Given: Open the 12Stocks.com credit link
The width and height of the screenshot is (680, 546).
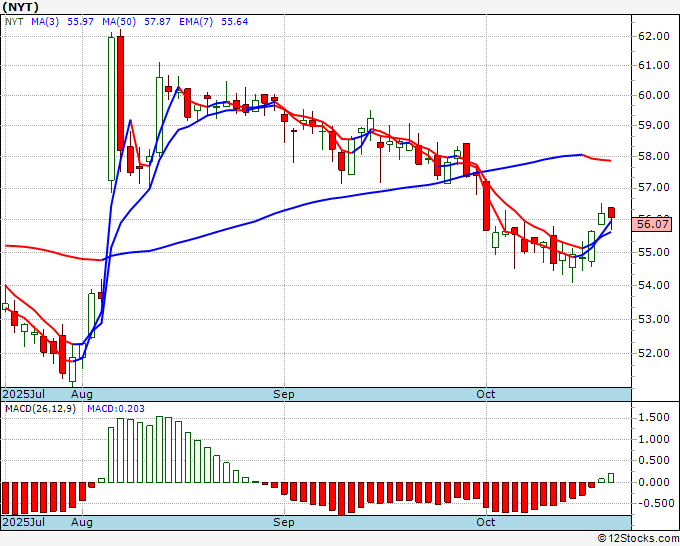Looking at the screenshot, I should coord(638,538).
